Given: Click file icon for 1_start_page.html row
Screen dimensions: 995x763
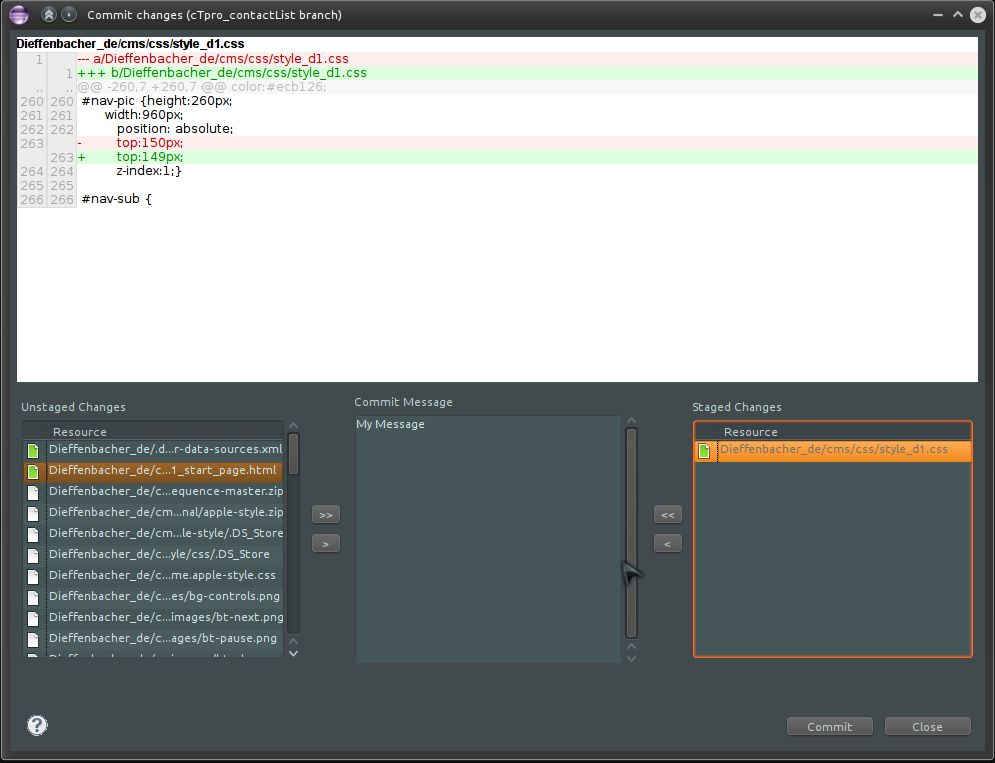Looking at the screenshot, I should click(33, 472).
